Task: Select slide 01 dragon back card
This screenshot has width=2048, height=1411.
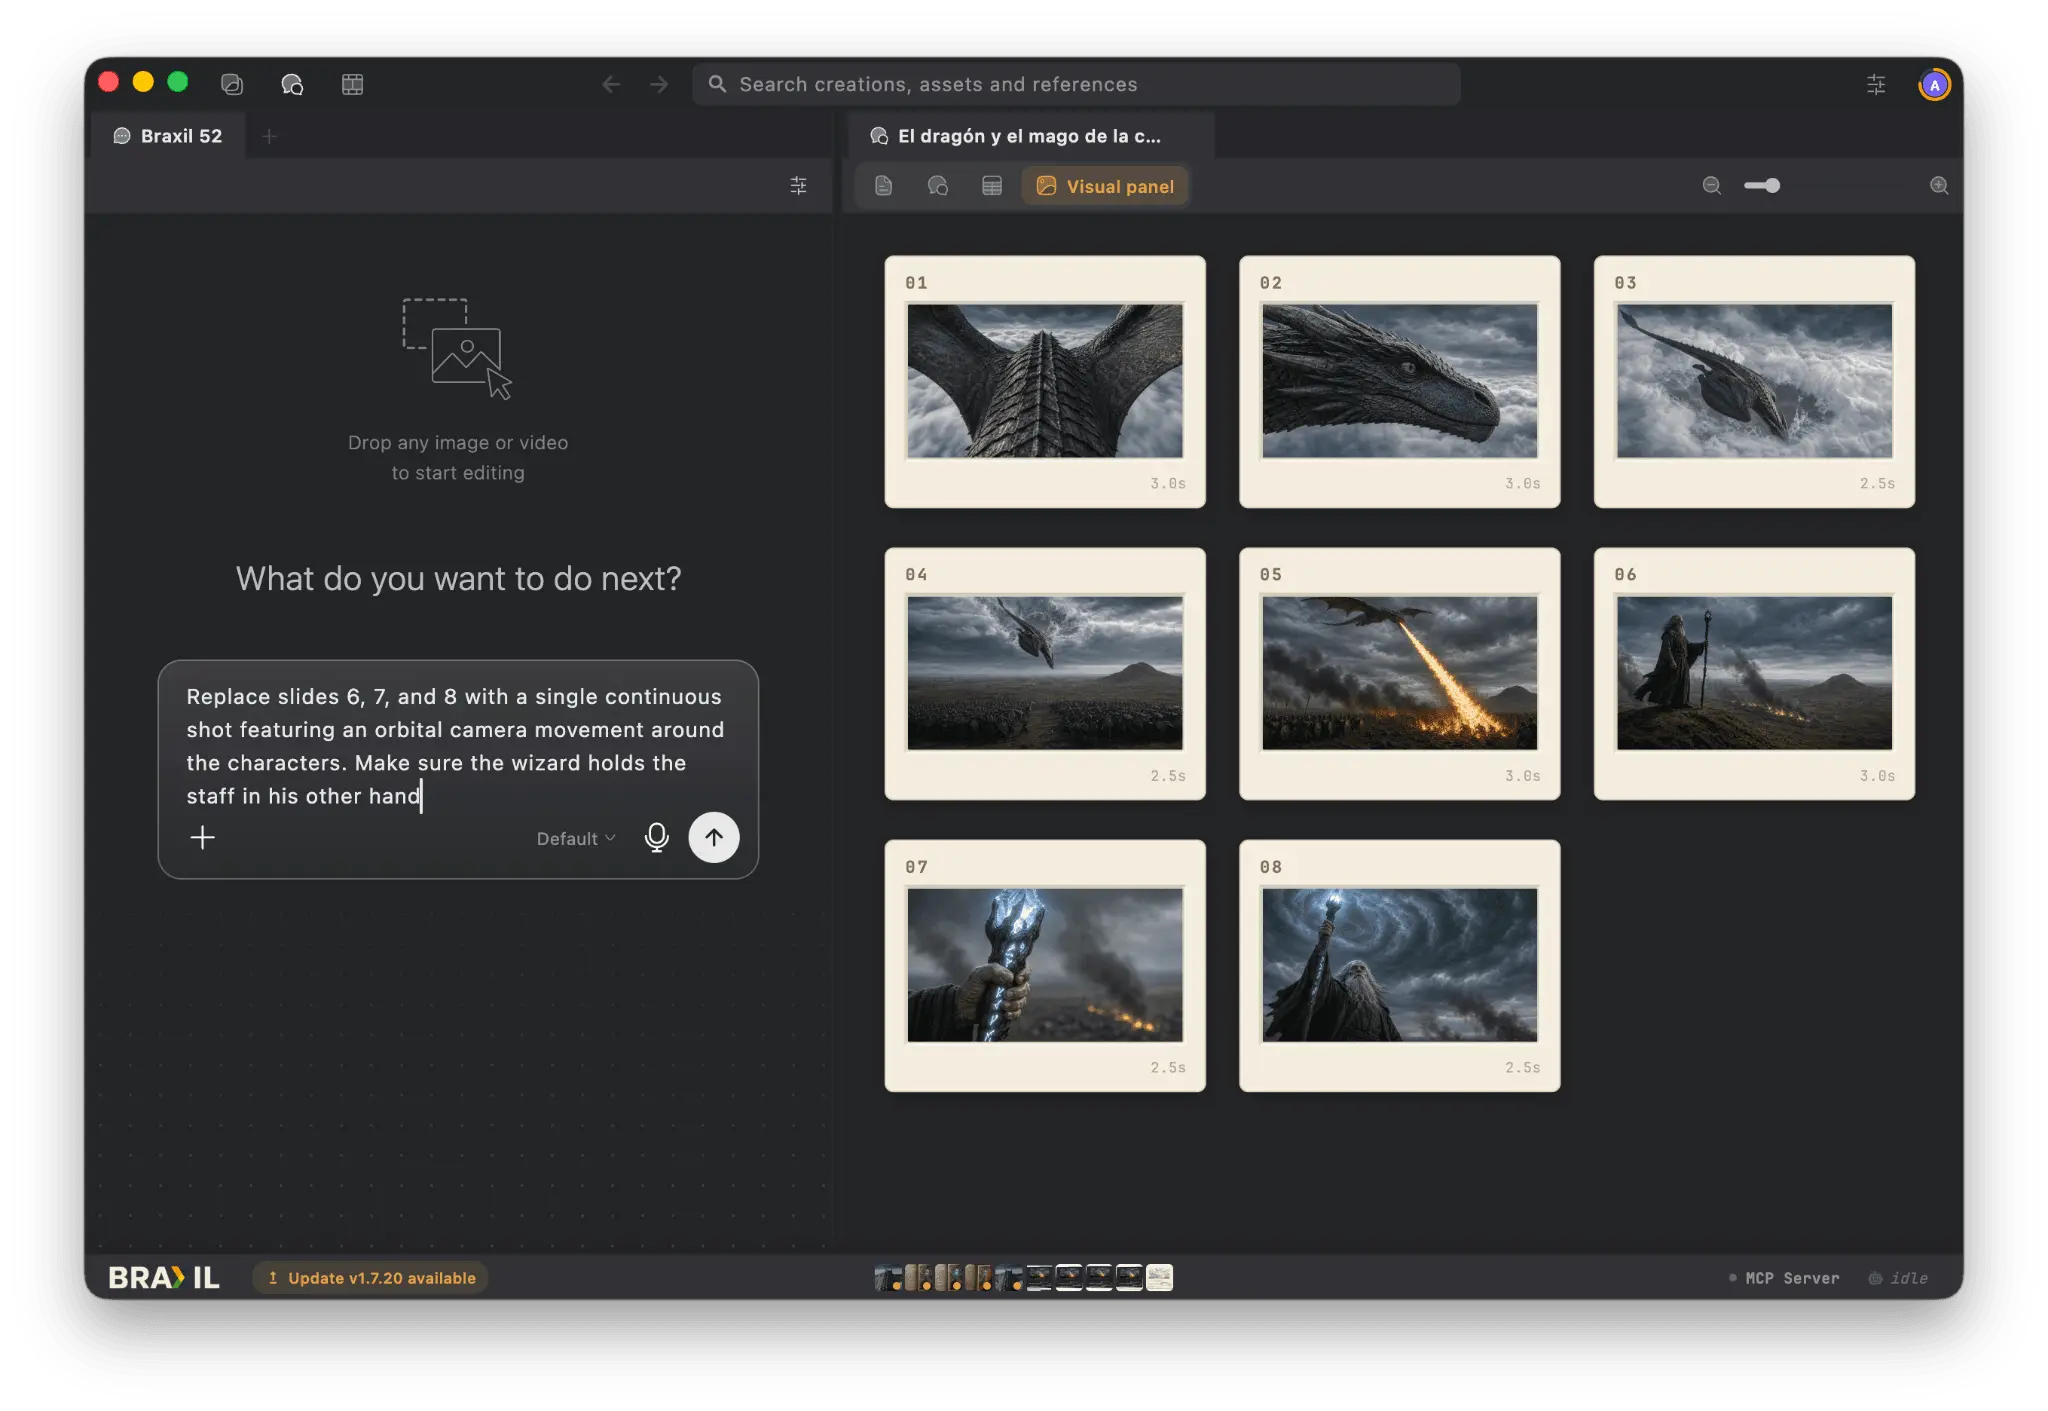Action: (1045, 382)
